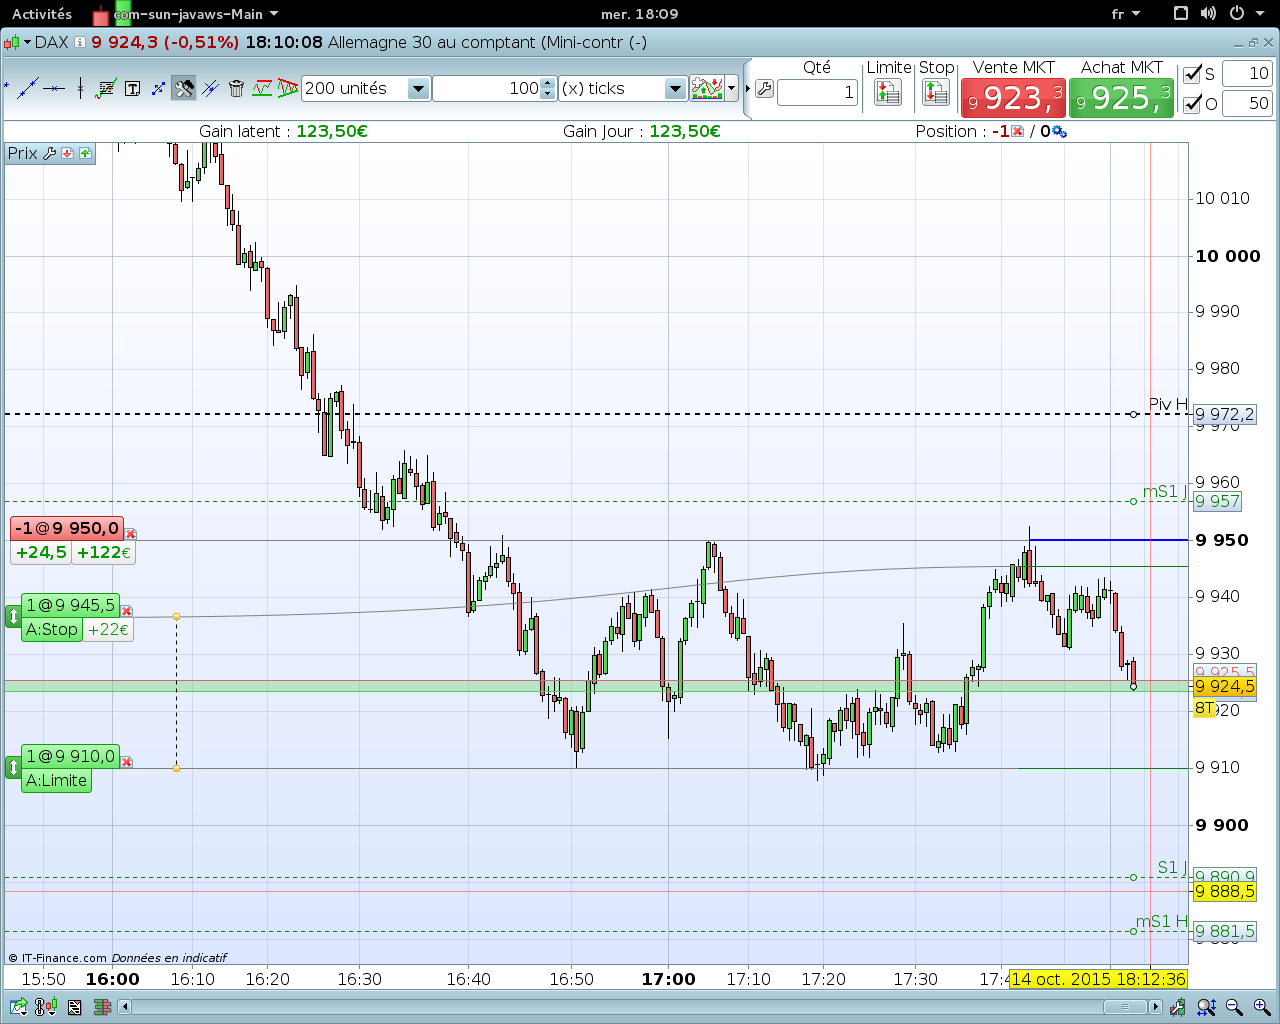This screenshot has width=1280, height=1024.
Task: Open the Prix panel wrench settings
Action: pyautogui.click(x=49, y=153)
